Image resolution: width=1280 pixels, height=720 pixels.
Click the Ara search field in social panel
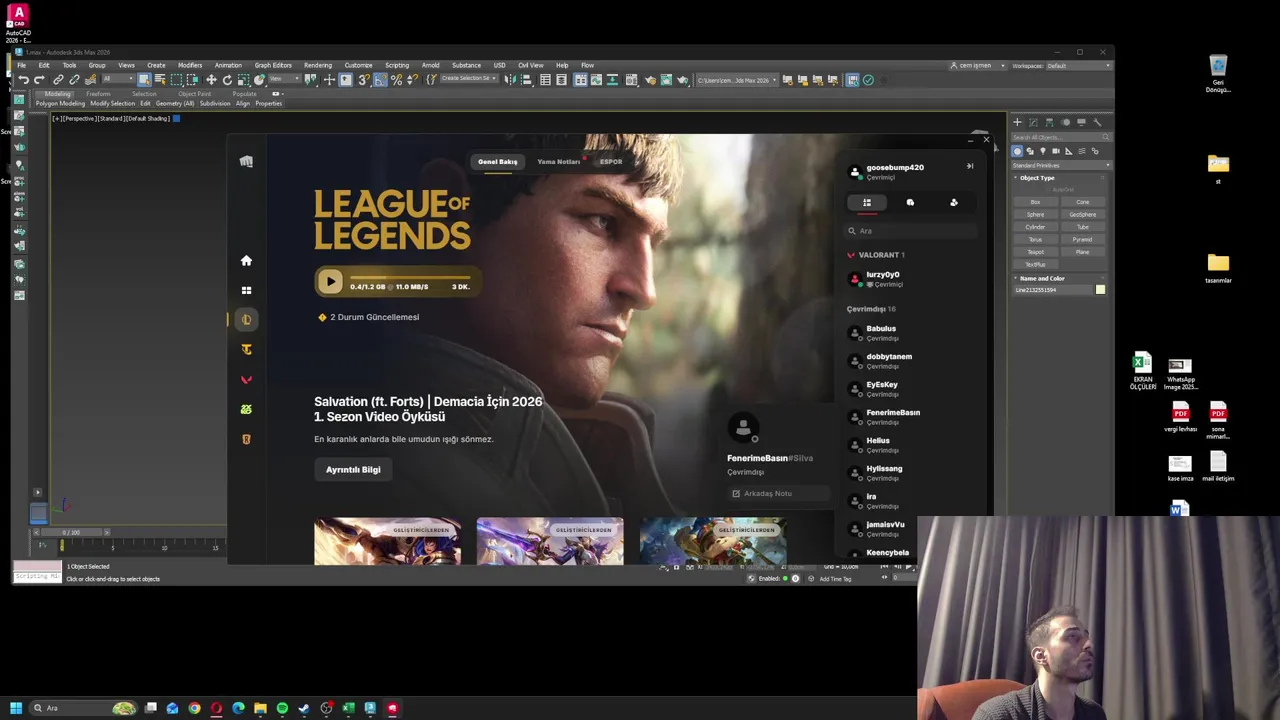pyautogui.click(x=912, y=231)
